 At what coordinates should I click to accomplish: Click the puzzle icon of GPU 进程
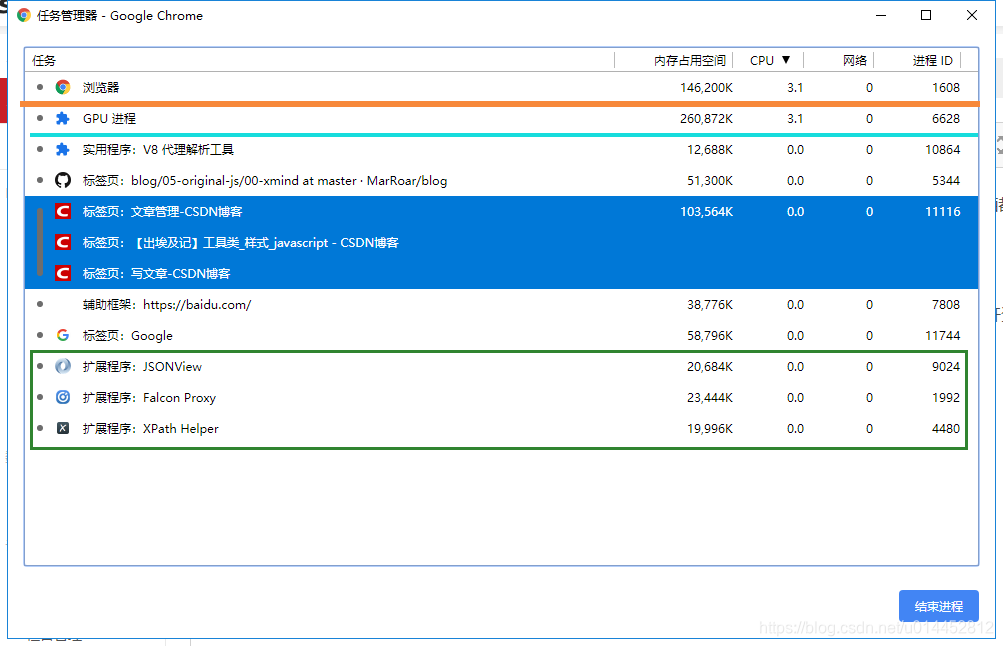point(63,118)
